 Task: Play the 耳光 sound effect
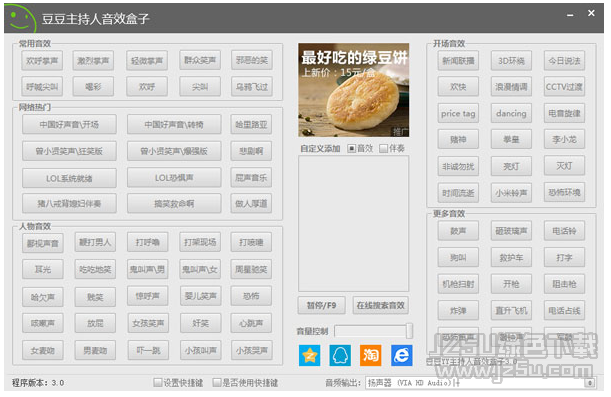(x=42, y=269)
